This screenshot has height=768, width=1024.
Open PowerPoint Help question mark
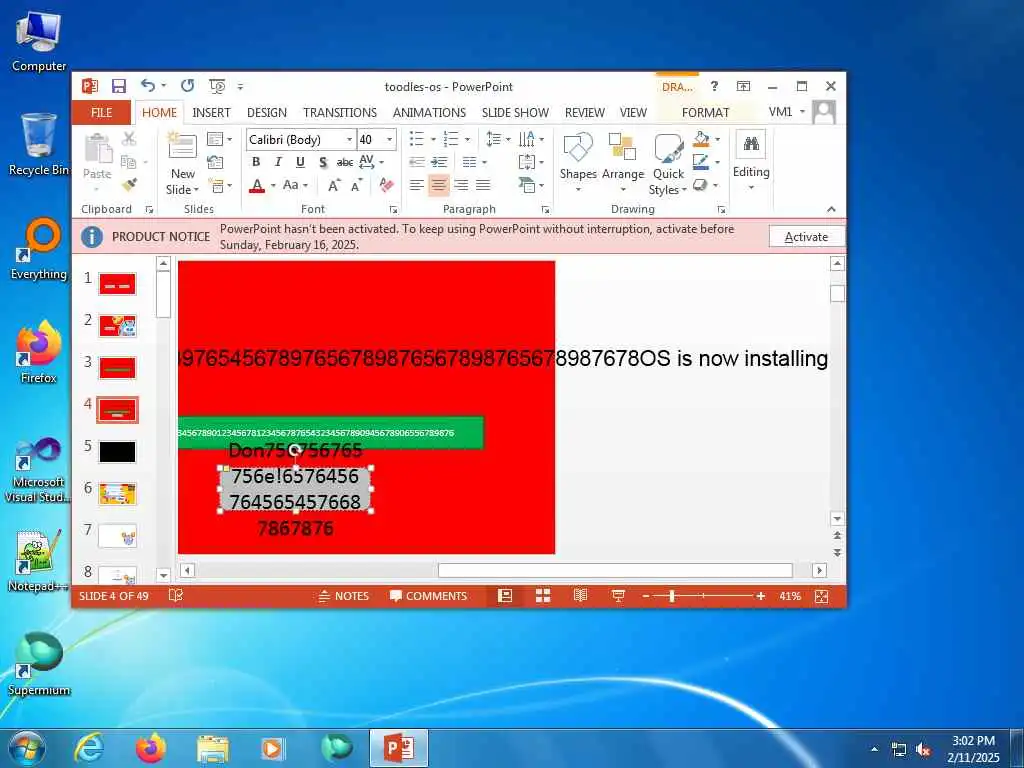tap(714, 86)
